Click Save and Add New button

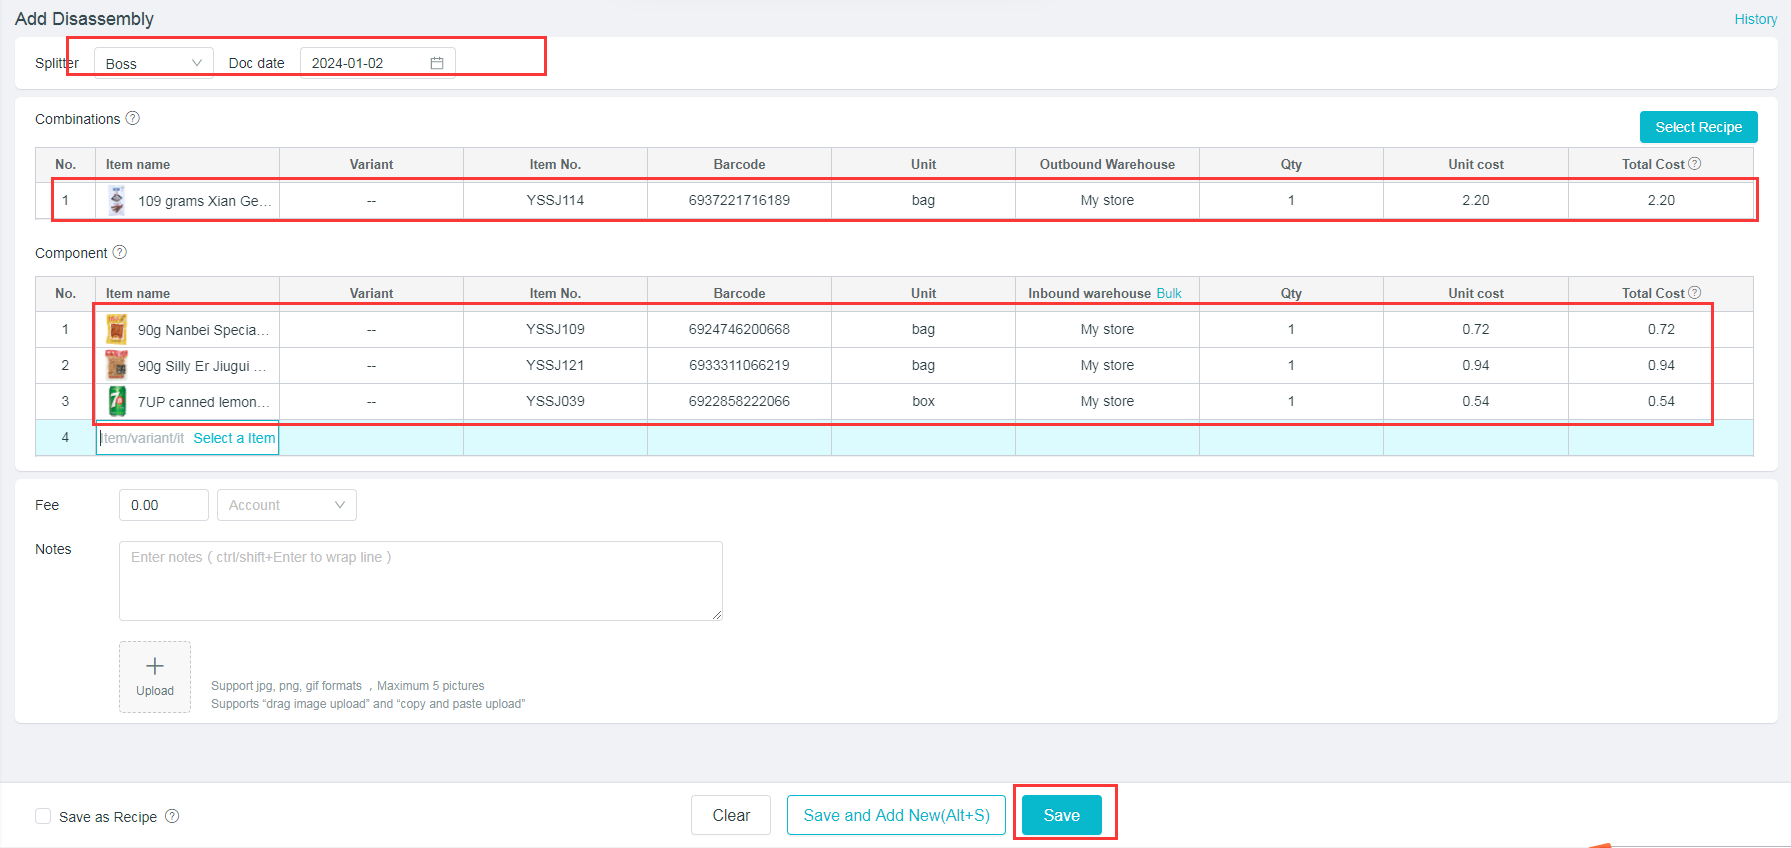(x=896, y=815)
